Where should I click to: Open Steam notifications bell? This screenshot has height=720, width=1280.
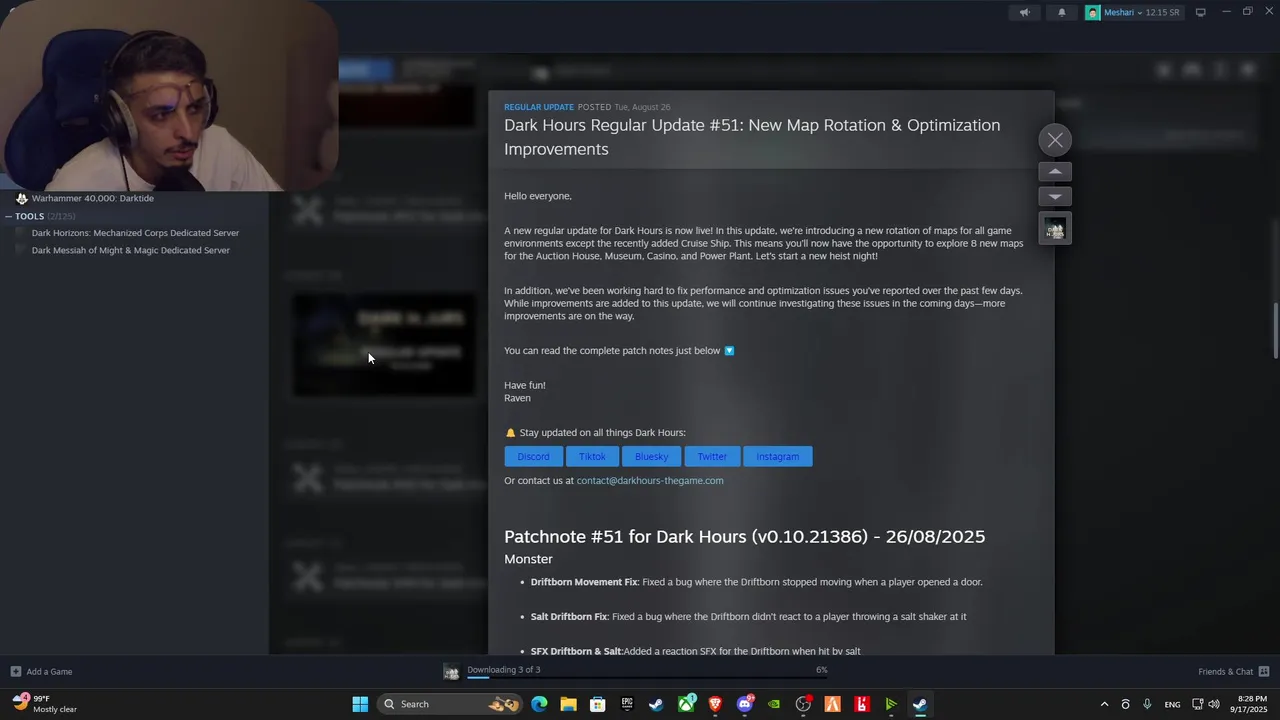click(x=1062, y=12)
